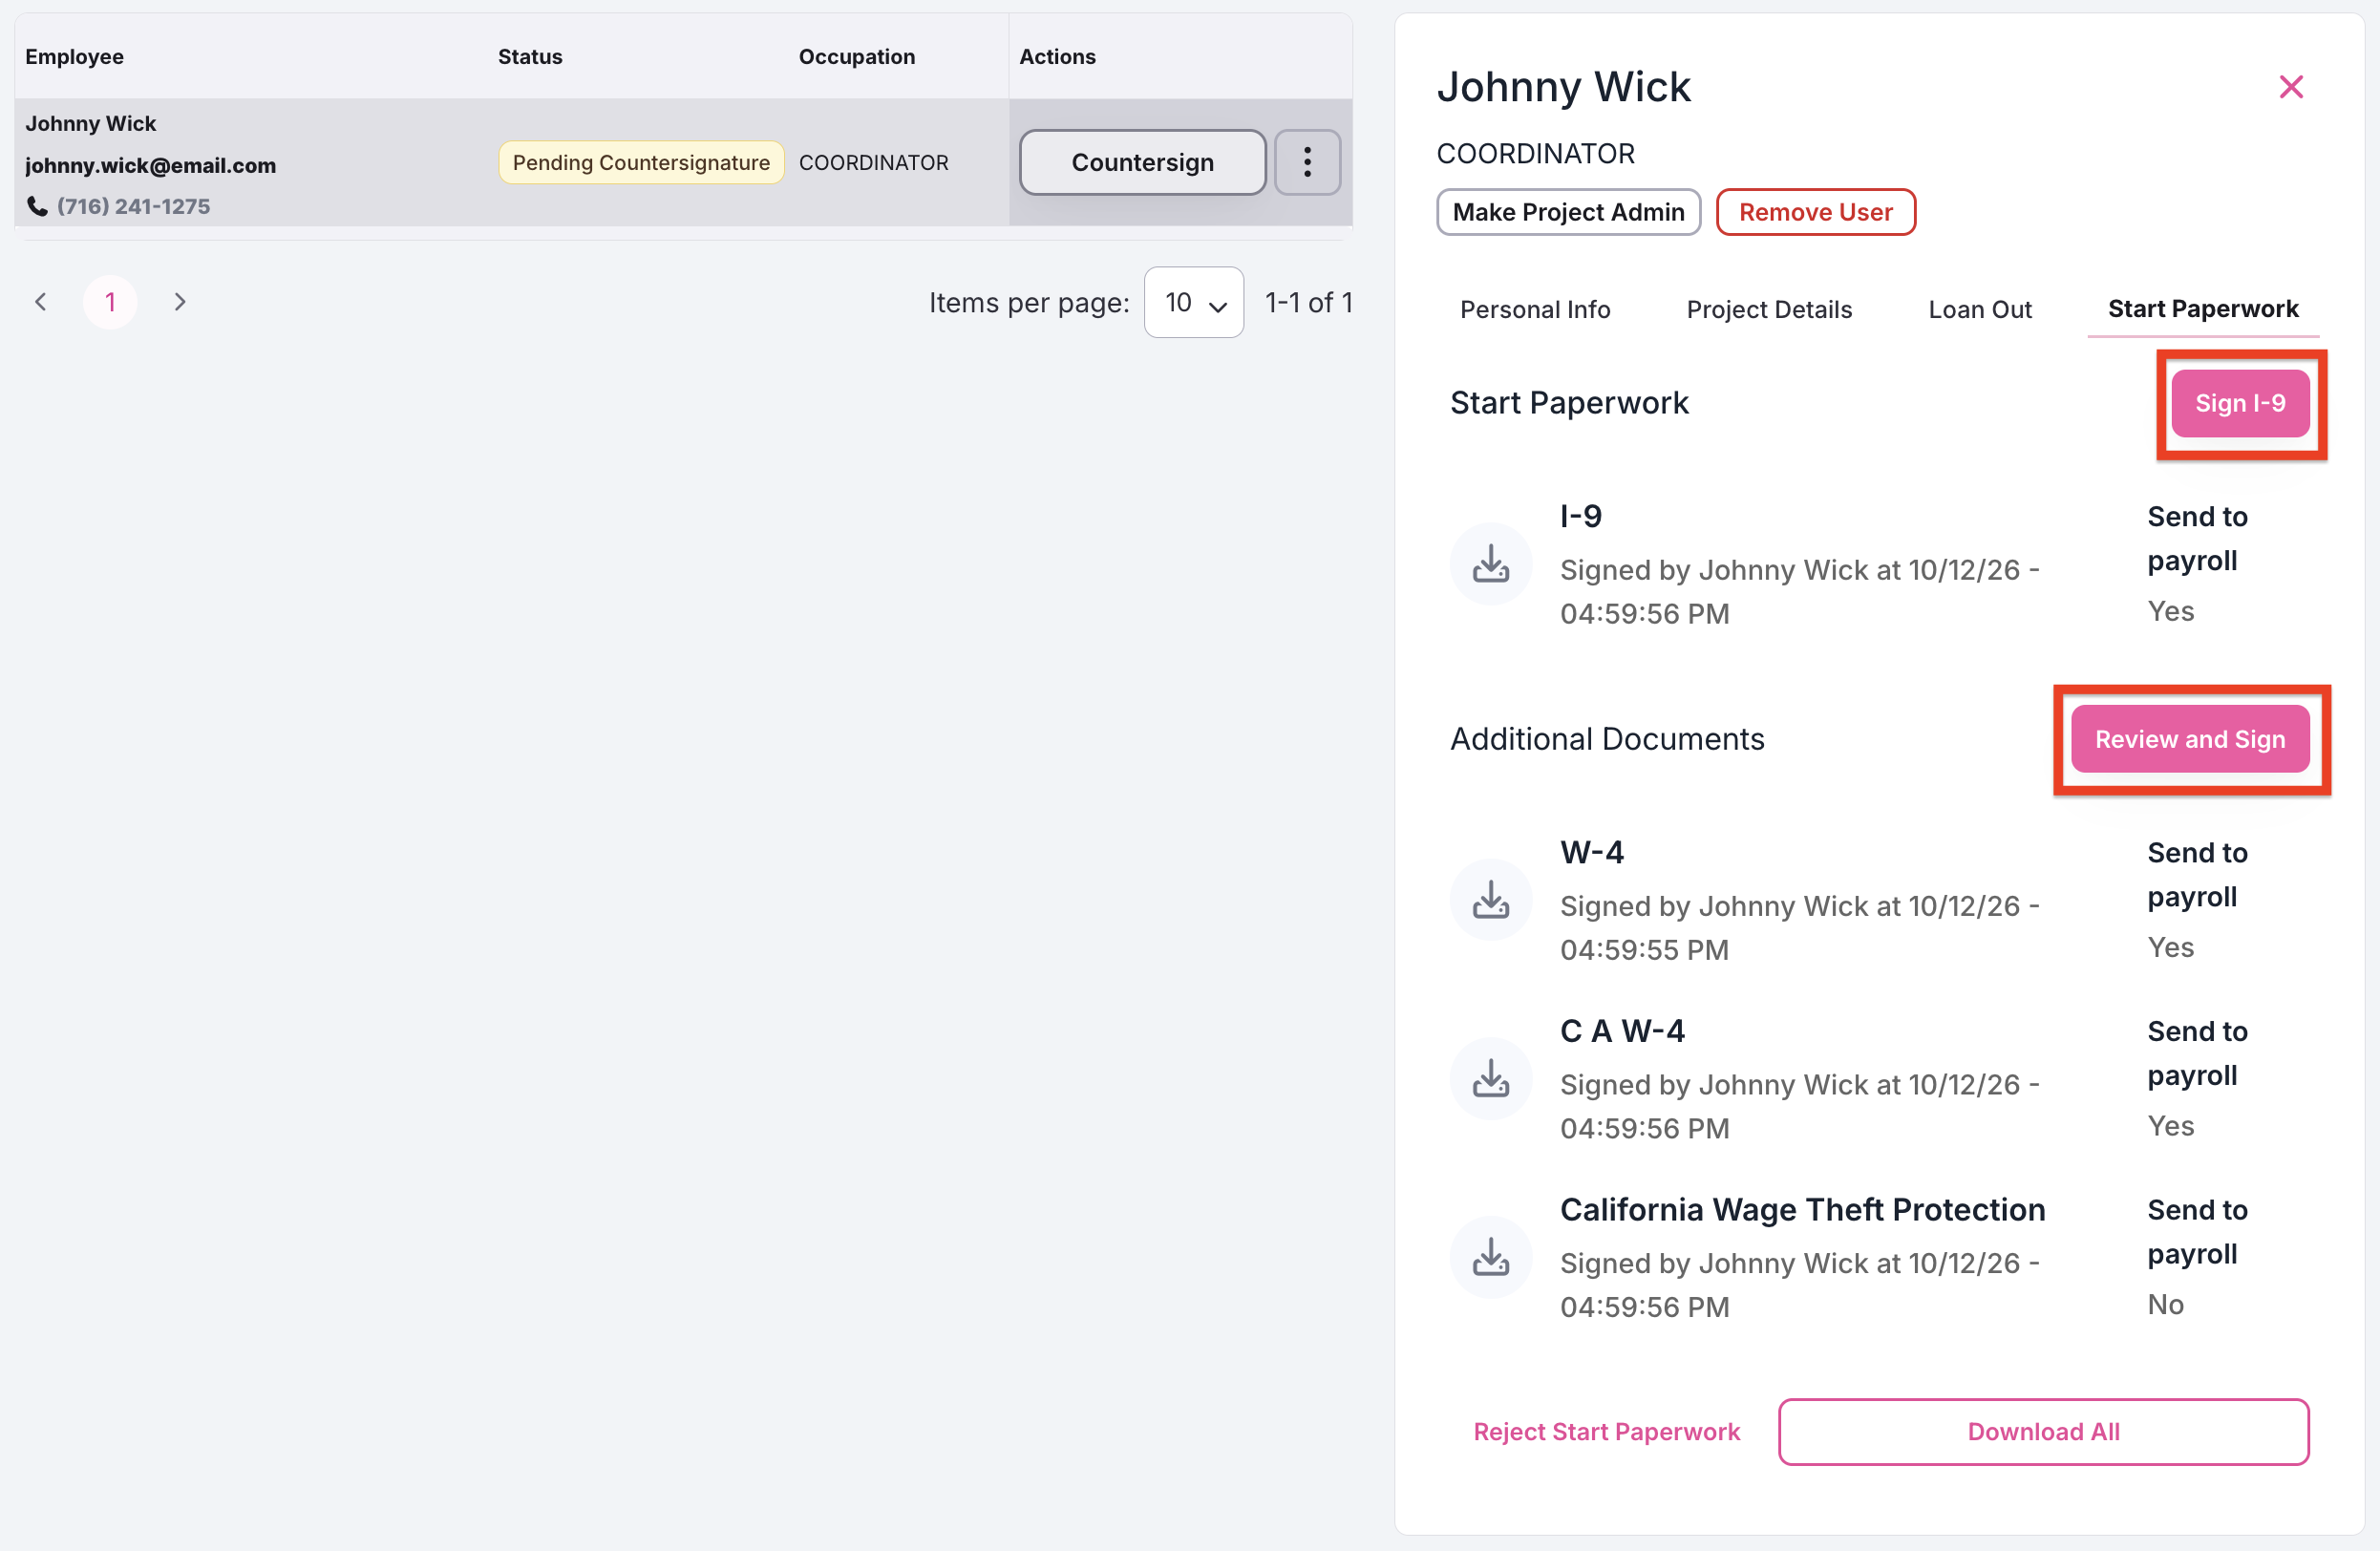
Task: Click the phone icon beside (716) 241-1275
Action: (37, 206)
